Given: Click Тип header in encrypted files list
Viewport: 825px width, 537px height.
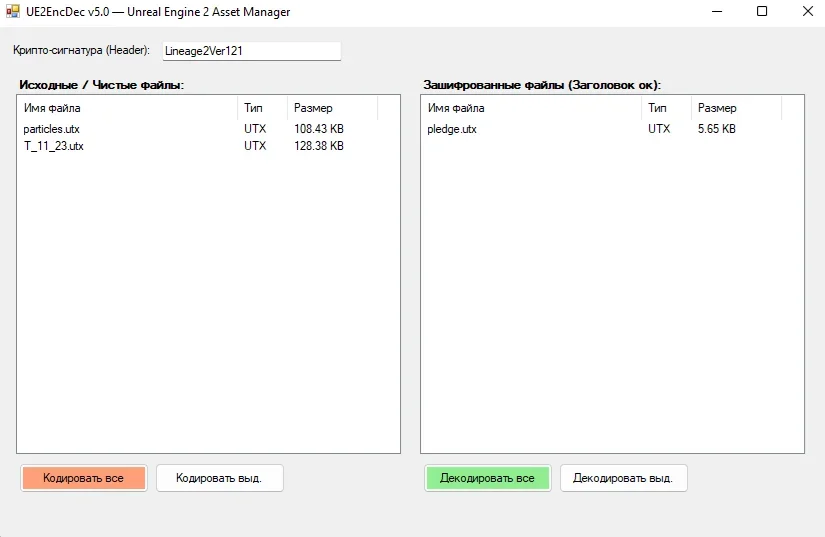Looking at the screenshot, I should [666, 108].
